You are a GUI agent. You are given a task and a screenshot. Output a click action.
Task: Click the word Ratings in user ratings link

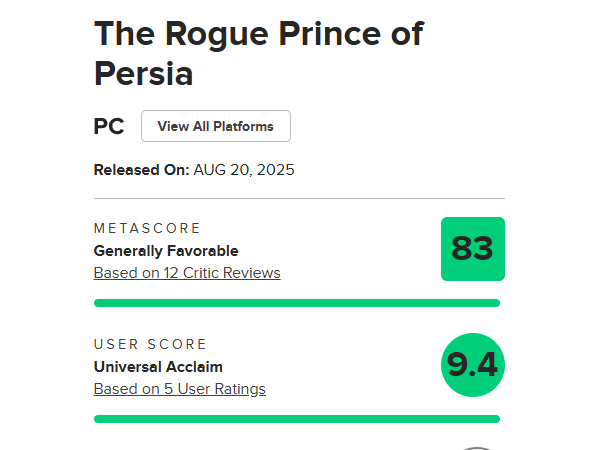tap(240, 389)
